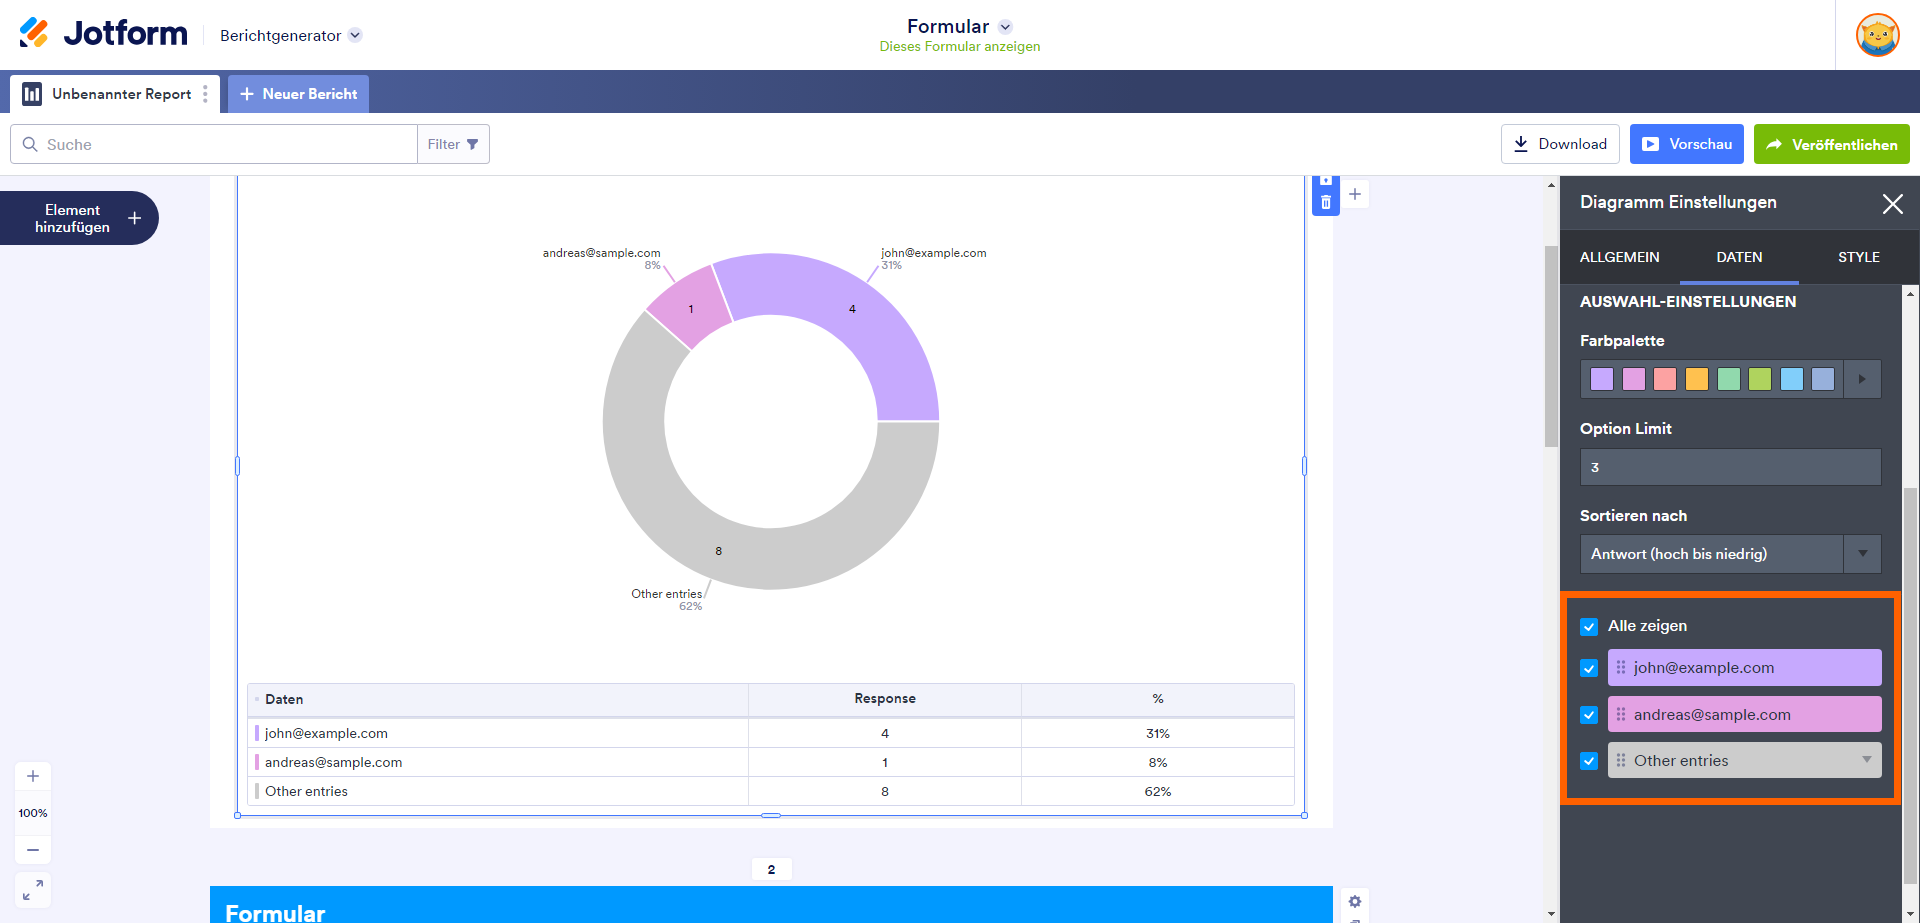Click the plus icon beside chart toolbar
Viewport: 1920px width, 923px height.
[1355, 194]
